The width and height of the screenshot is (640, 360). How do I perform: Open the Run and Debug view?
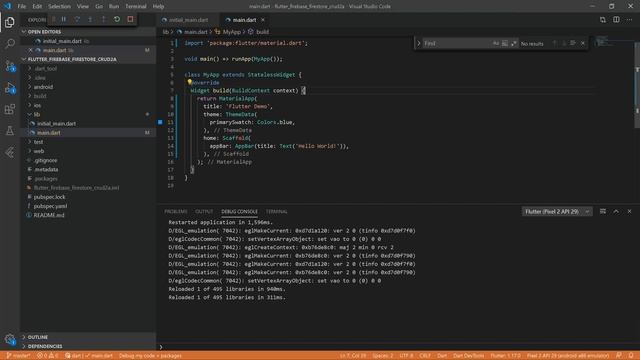click(10, 88)
